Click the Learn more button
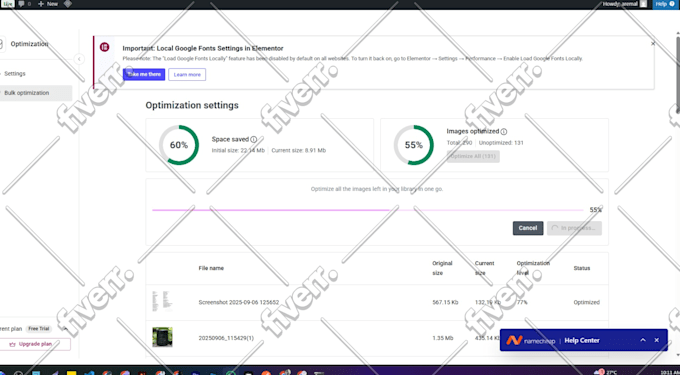This screenshot has width=680, height=375. (x=187, y=75)
